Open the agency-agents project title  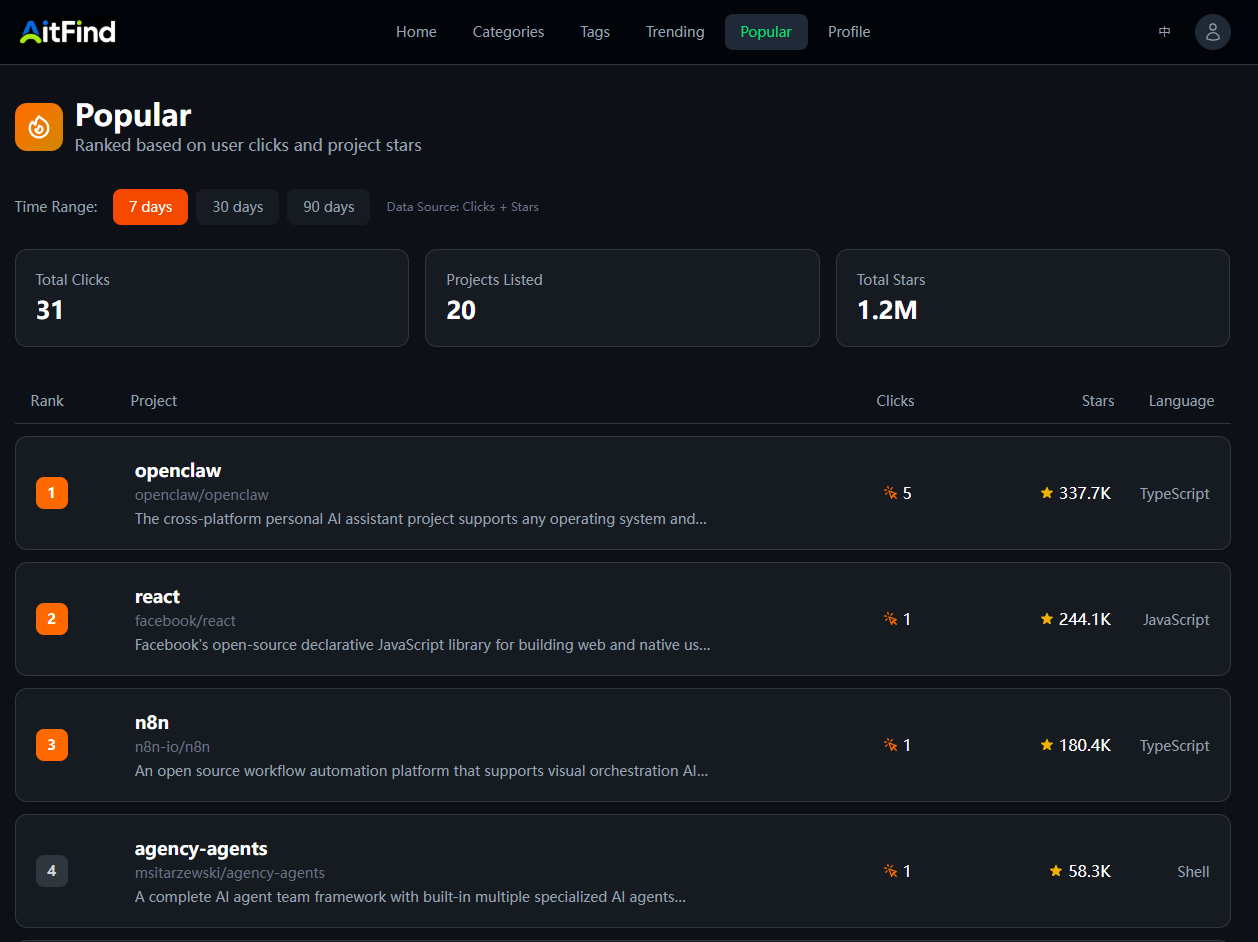click(x=201, y=848)
